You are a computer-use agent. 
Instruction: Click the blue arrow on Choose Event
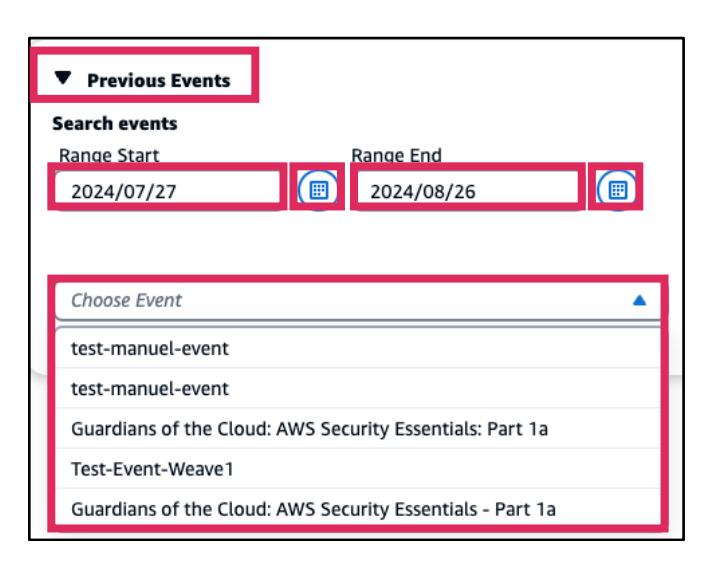[639, 300]
